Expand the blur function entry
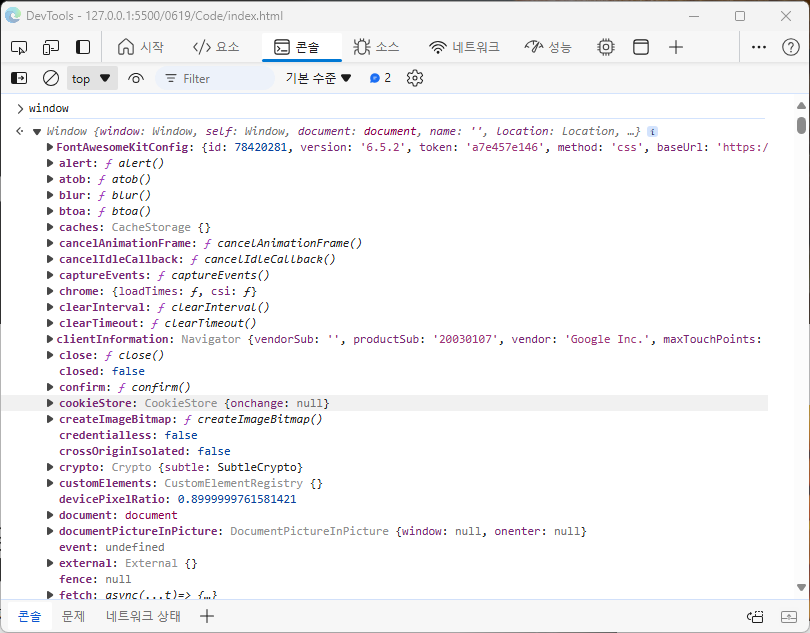810x633 pixels. click(50, 195)
